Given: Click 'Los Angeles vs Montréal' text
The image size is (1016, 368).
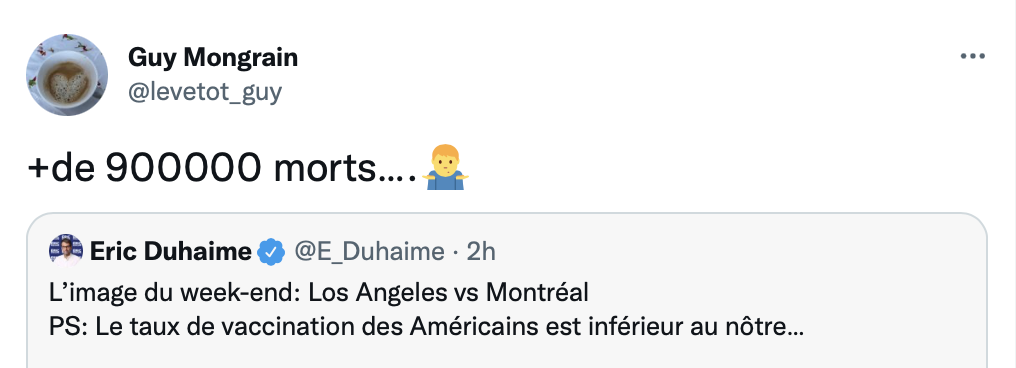Looking at the screenshot, I should point(448,293).
